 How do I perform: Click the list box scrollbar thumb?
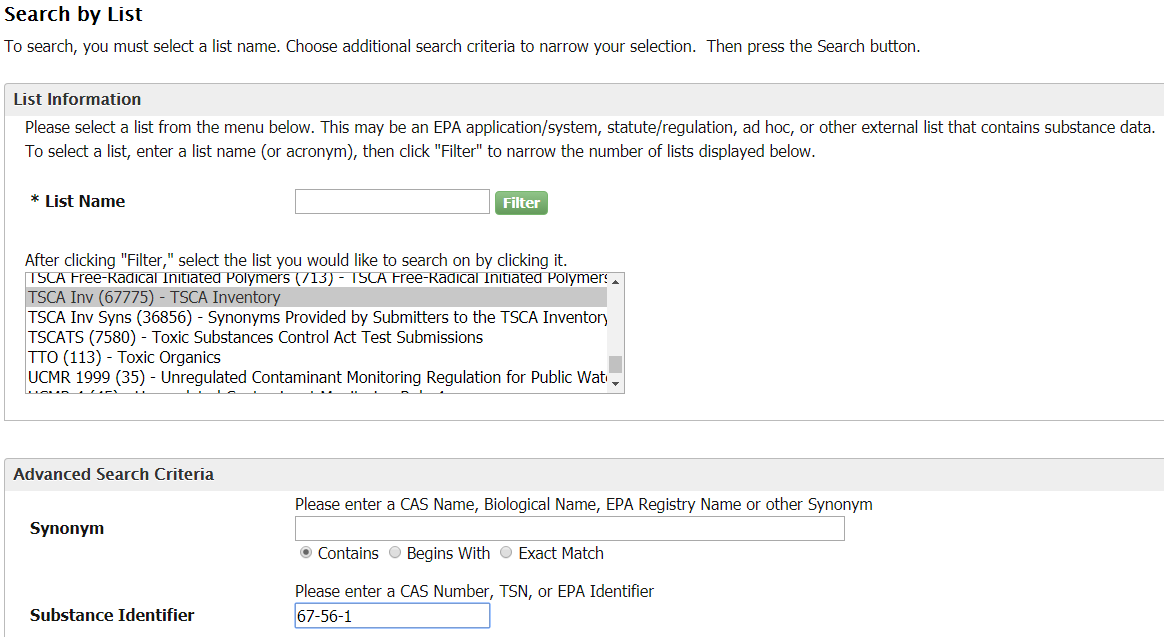pyautogui.click(x=616, y=364)
